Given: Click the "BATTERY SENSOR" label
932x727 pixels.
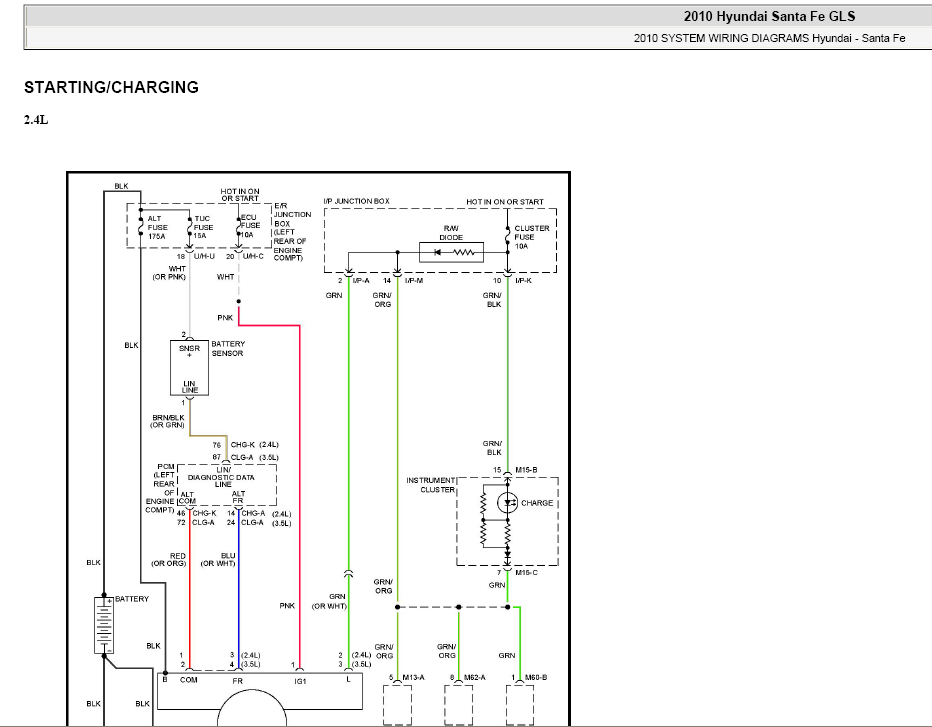Looking at the screenshot, I should 228,349.
